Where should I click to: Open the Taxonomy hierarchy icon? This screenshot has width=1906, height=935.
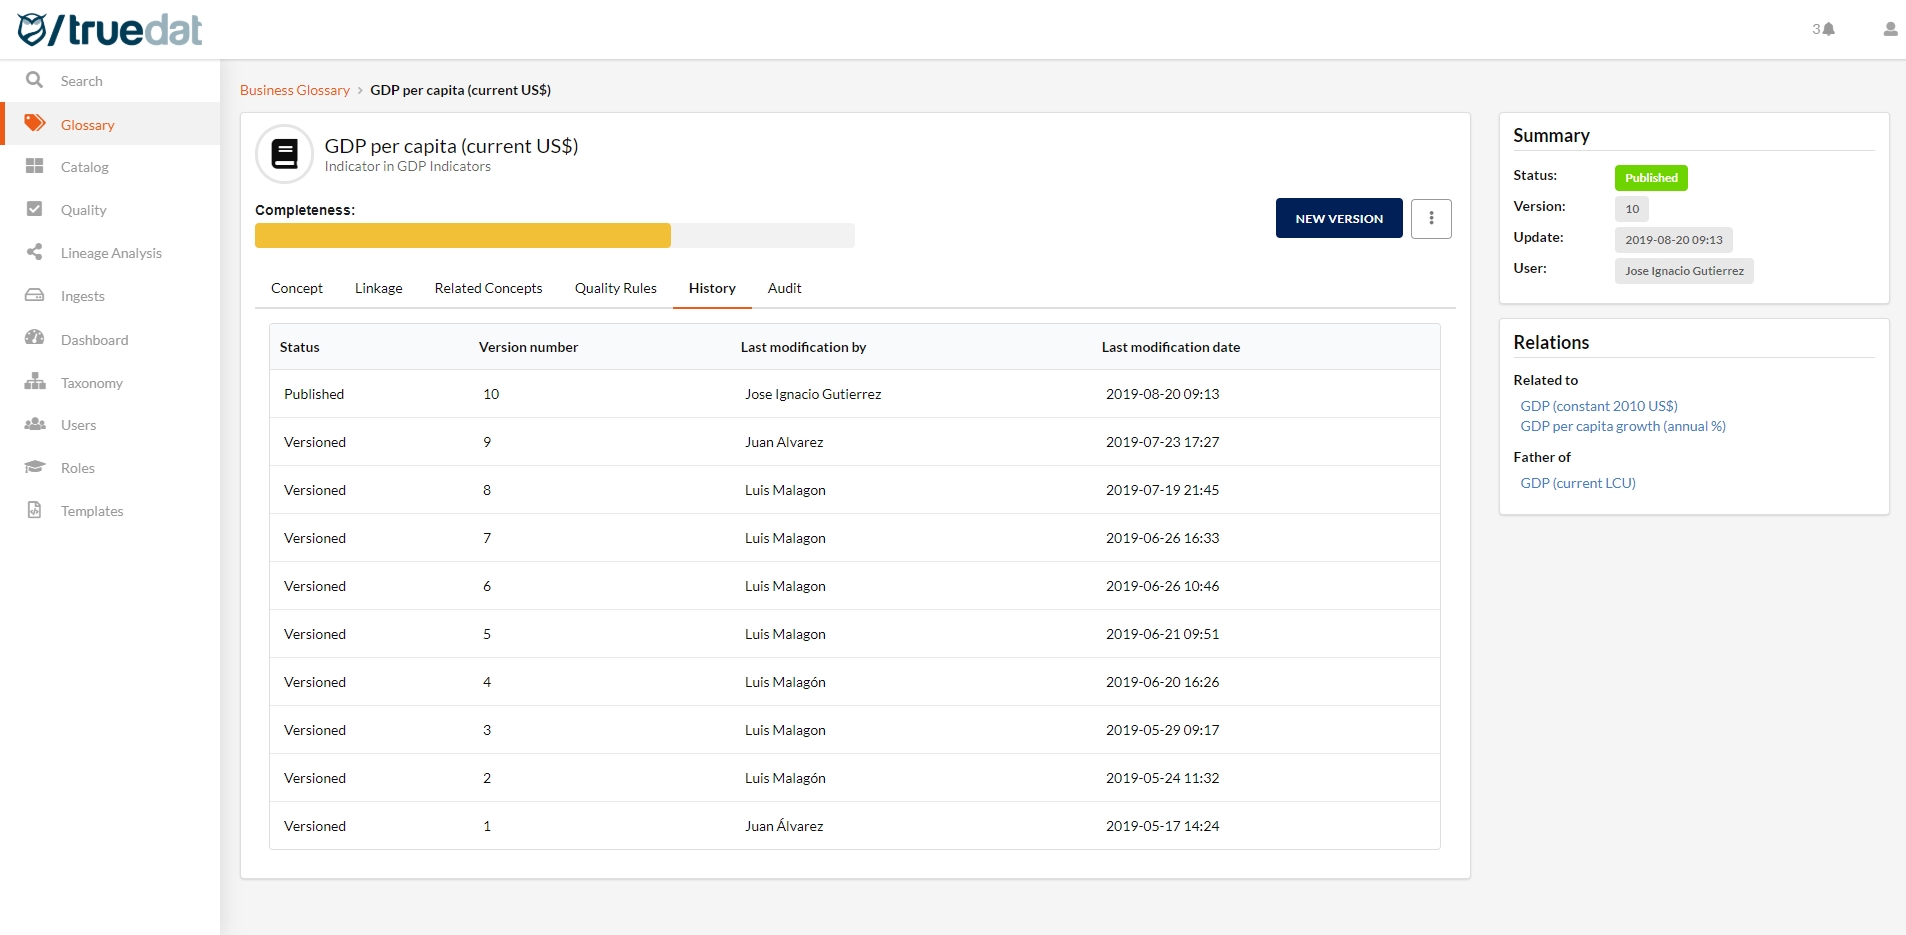pyautogui.click(x=35, y=381)
